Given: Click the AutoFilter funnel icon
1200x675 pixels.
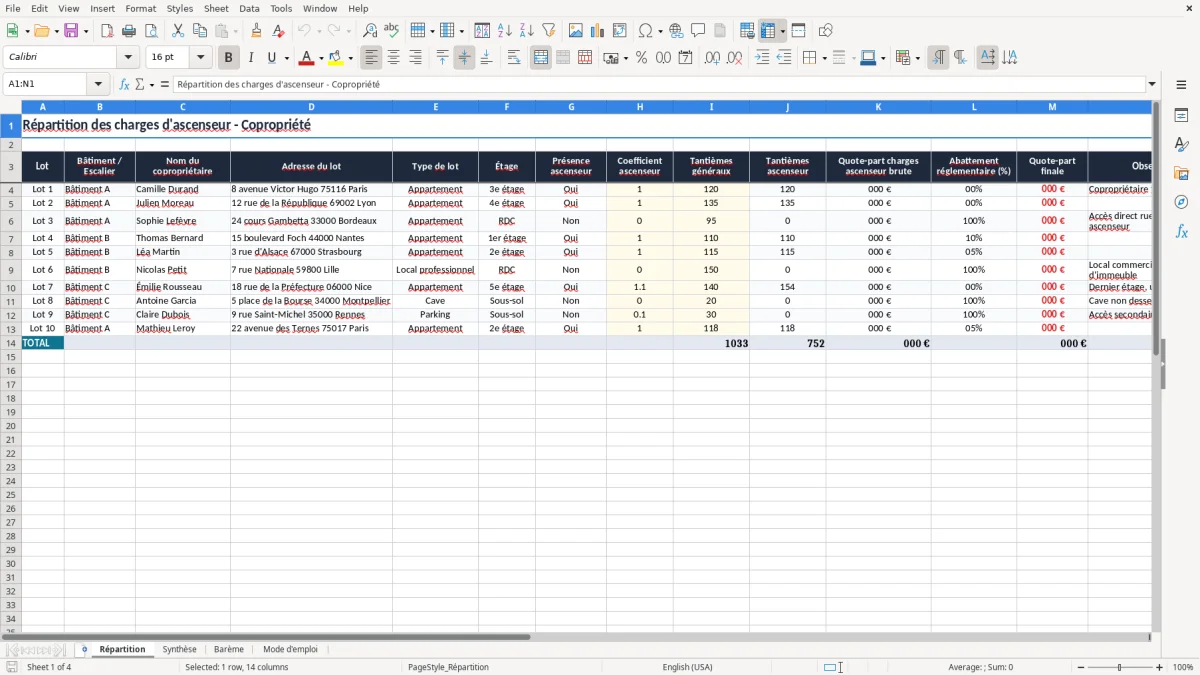Looking at the screenshot, I should 549,31.
